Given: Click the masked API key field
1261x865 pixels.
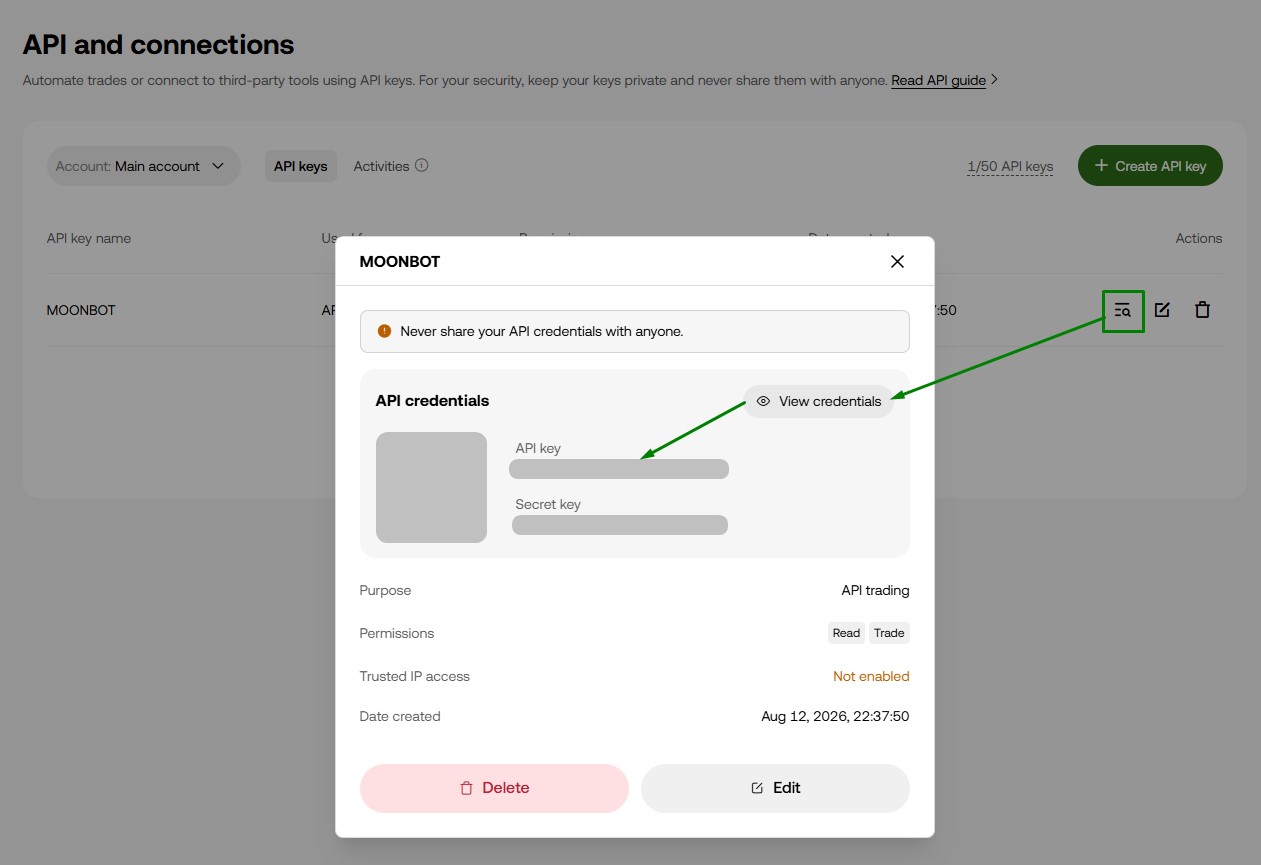Looking at the screenshot, I should [619, 469].
